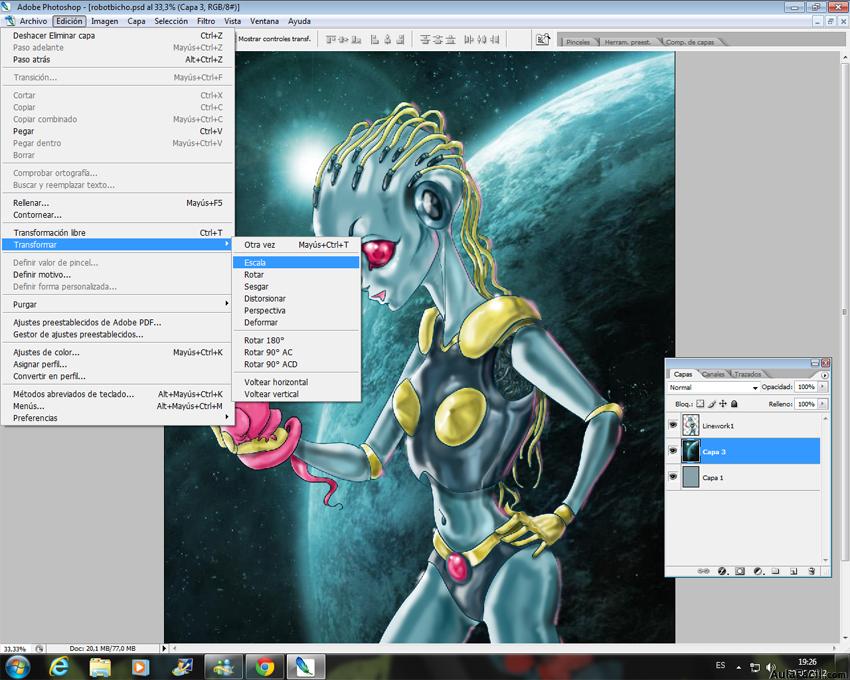Click the distribute right edges icon
Screen dimensions: 850x680
click(x=495, y=40)
